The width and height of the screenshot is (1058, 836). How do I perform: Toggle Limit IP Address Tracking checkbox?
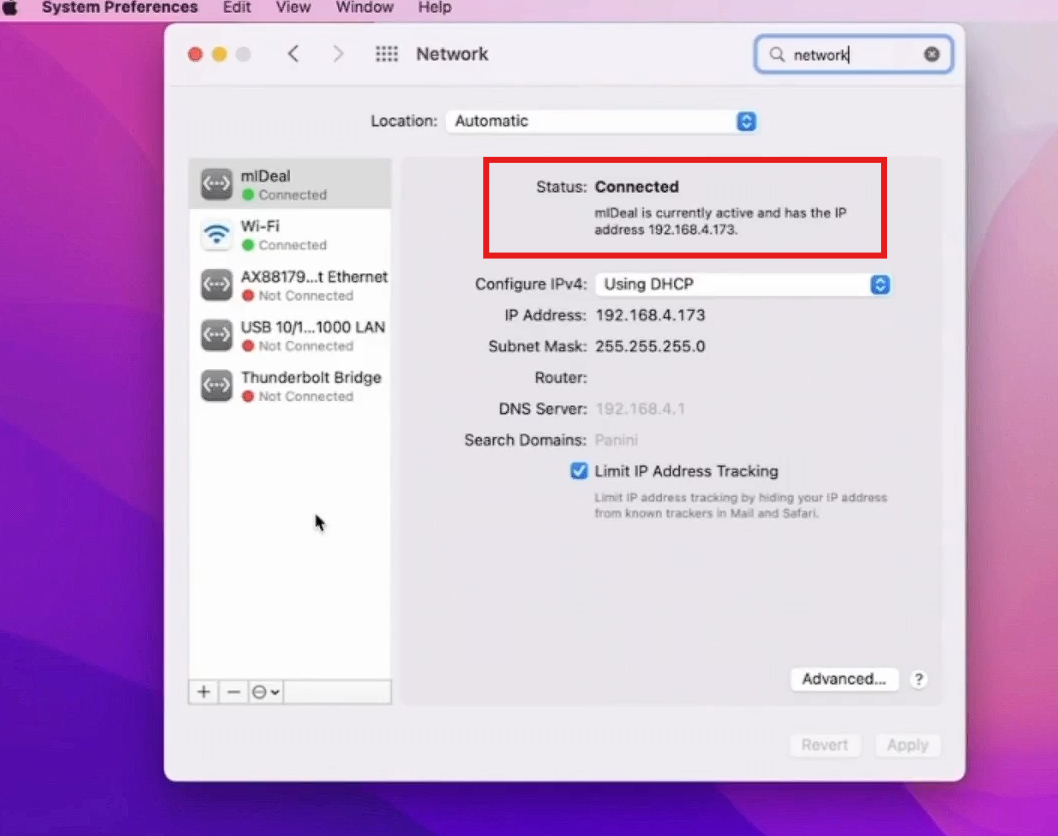(579, 471)
